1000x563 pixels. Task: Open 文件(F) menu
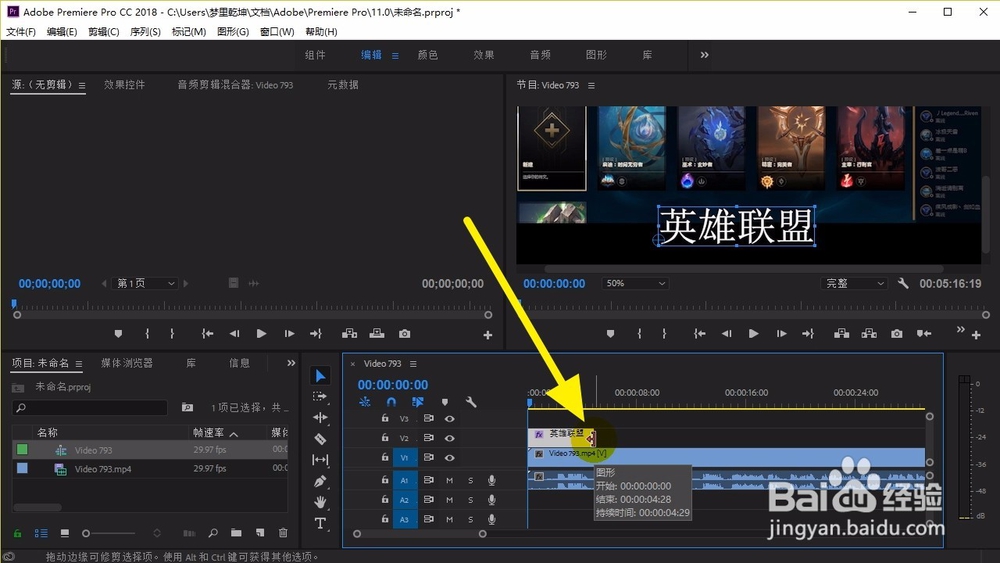click(20, 31)
